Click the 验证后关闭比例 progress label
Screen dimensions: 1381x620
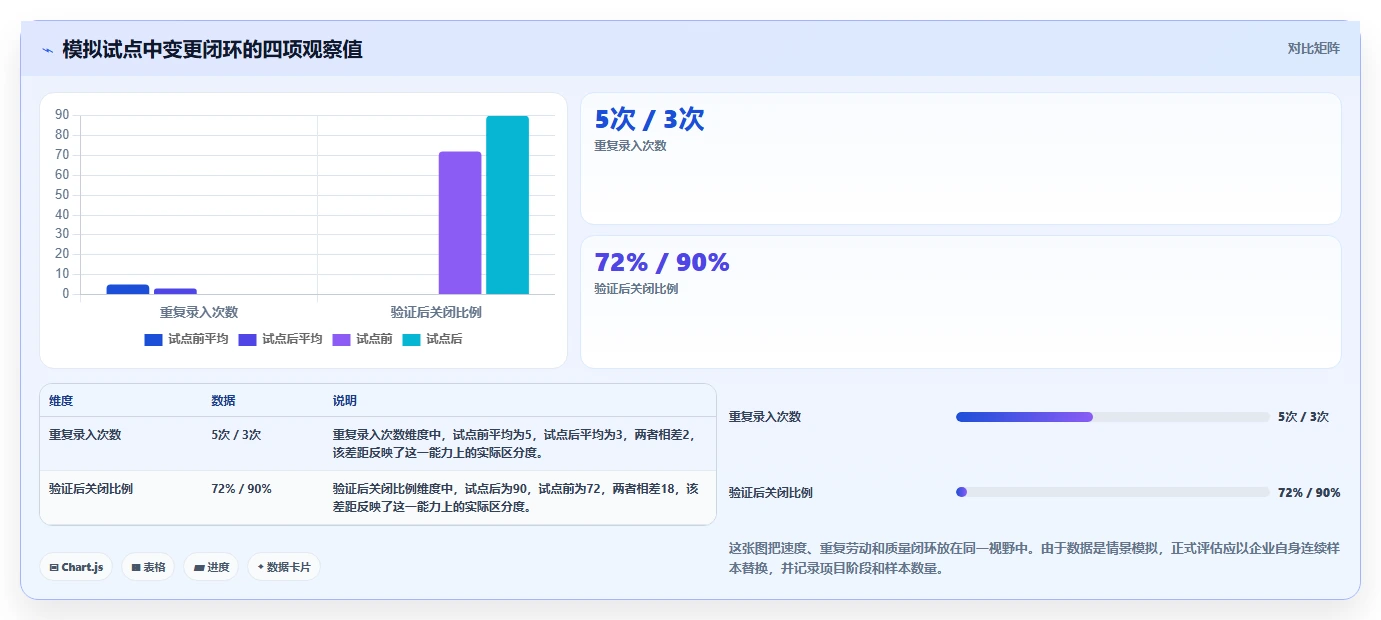tap(771, 493)
